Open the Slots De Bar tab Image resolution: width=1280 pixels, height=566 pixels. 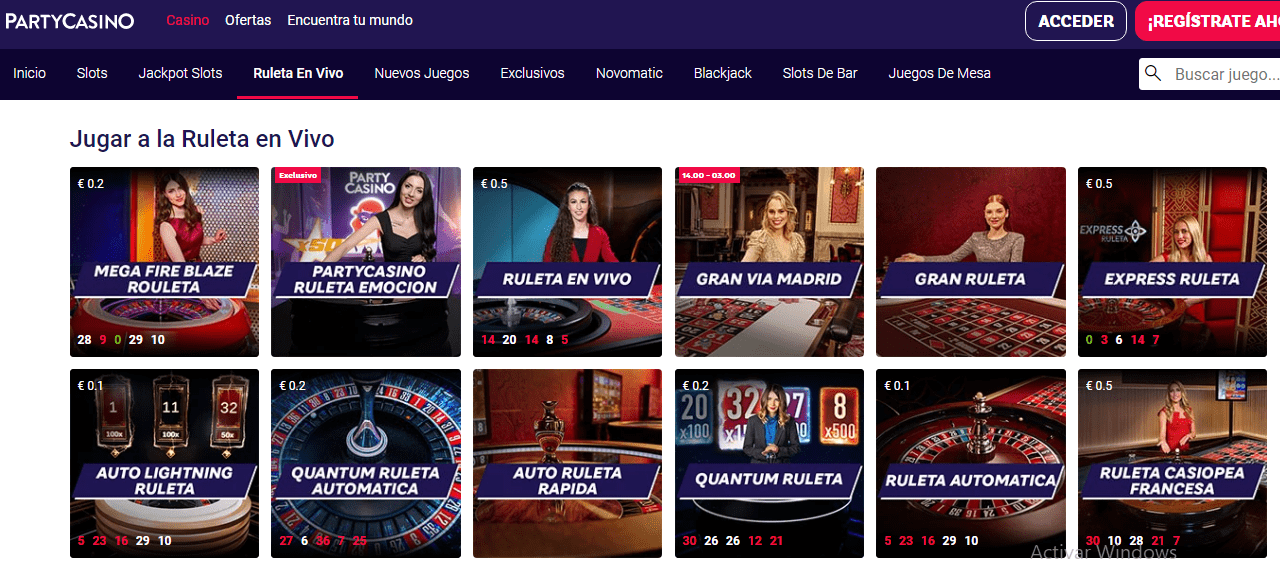tap(820, 73)
